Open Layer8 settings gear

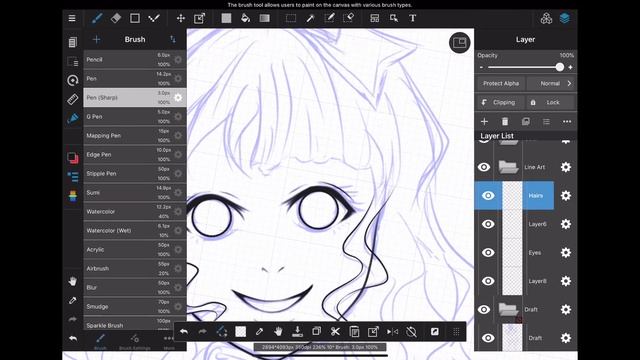[x=566, y=281]
